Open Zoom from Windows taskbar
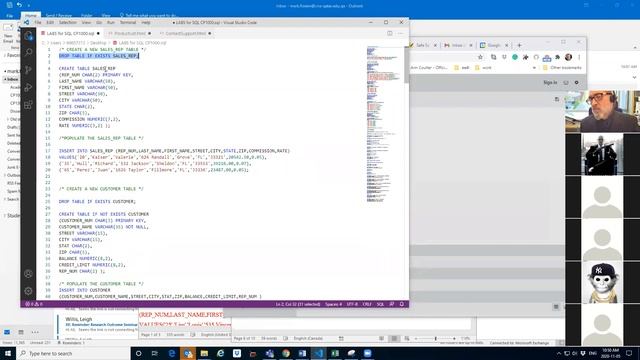 367,353
